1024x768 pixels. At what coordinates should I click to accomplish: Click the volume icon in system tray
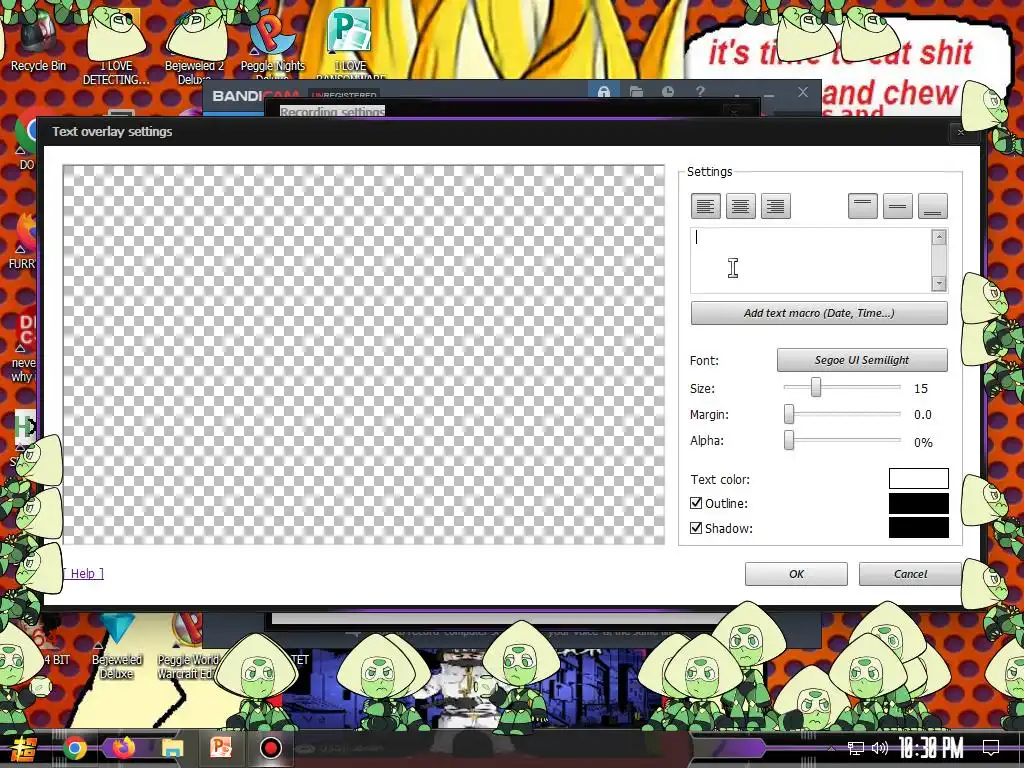point(880,748)
